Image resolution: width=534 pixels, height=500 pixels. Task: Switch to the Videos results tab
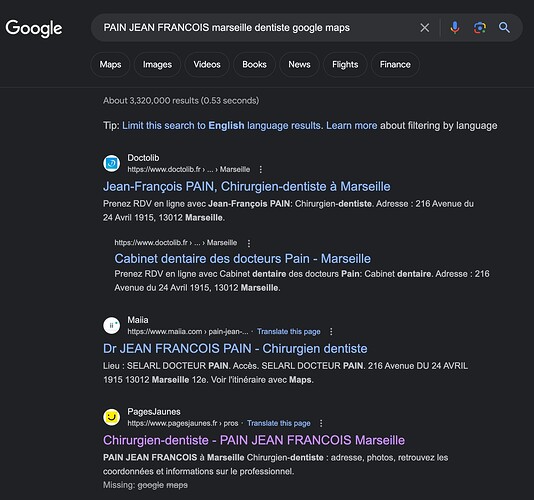pyautogui.click(x=207, y=64)
